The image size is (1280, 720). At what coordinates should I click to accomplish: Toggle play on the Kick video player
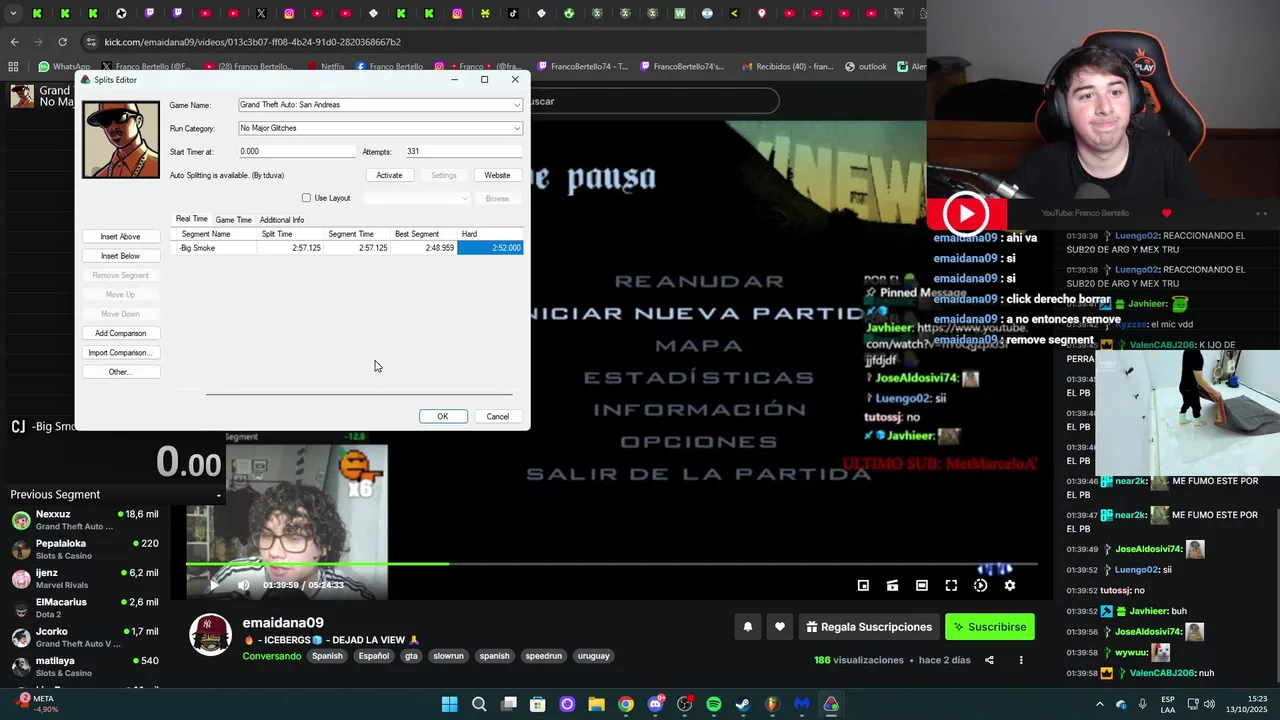click(213, 585)
